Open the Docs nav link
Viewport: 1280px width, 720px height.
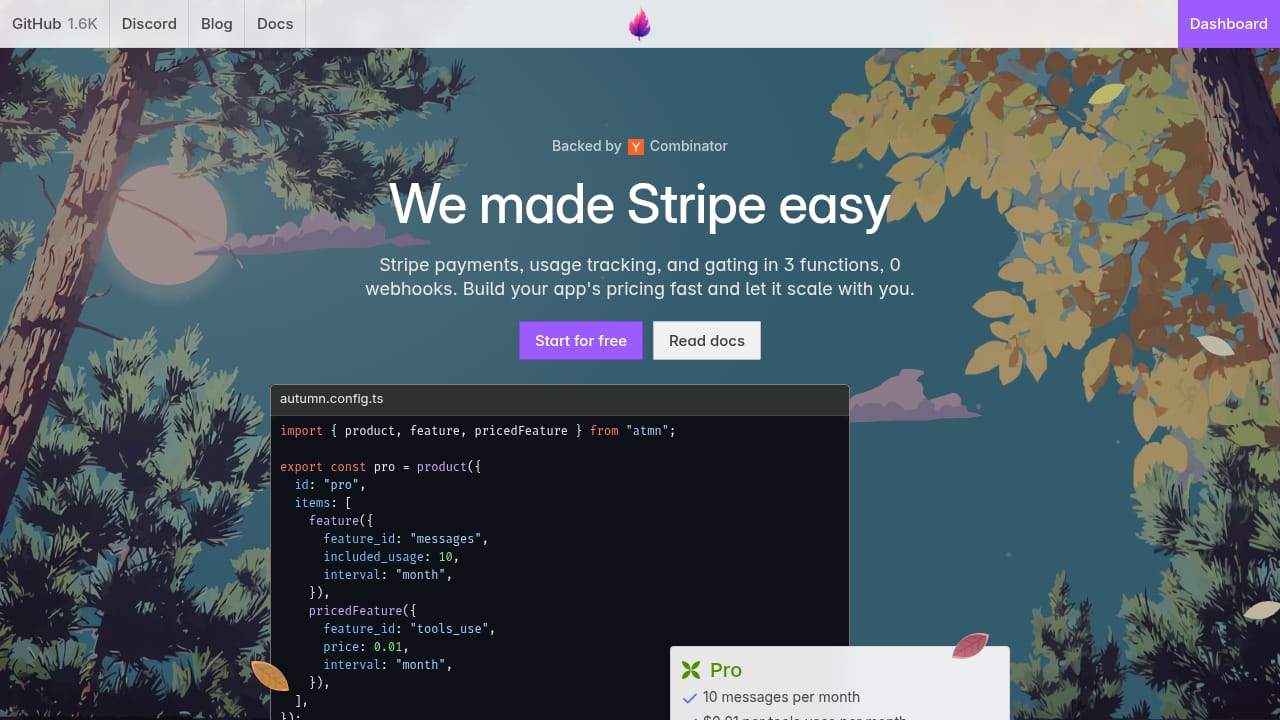pos(275,24)
